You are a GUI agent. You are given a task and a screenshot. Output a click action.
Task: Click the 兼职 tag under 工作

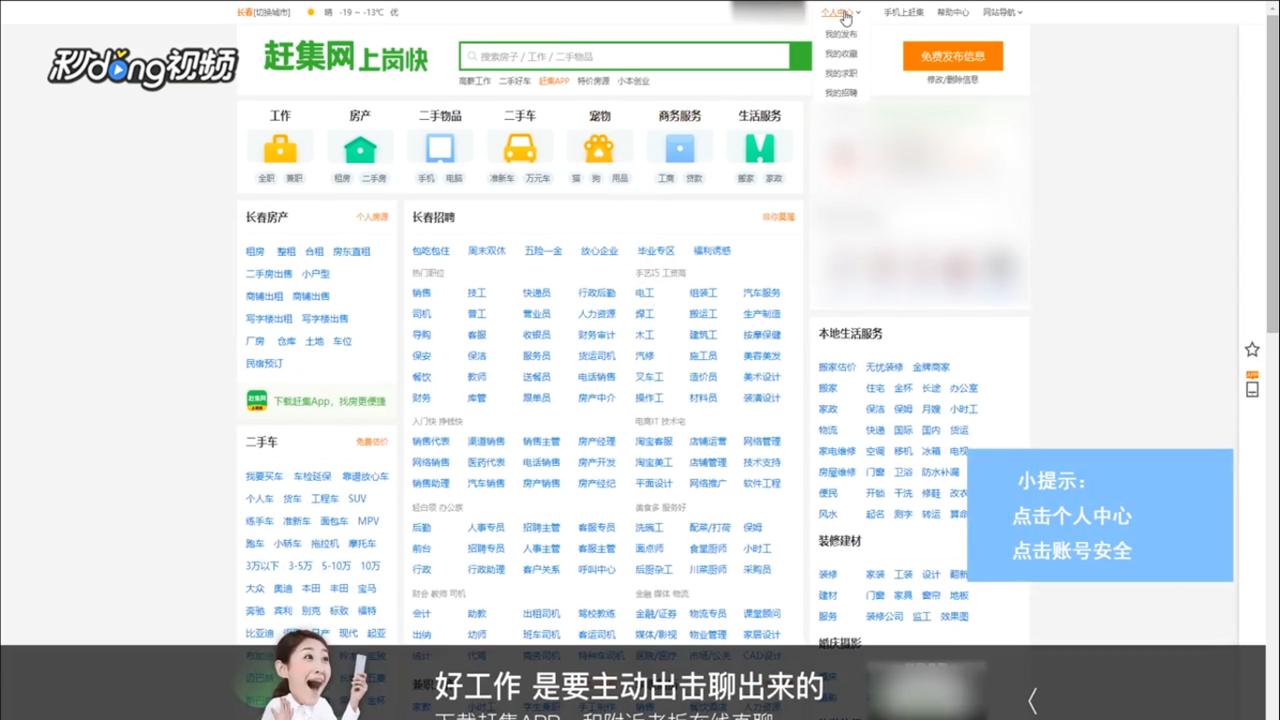pyautogui.click(x=294, y=178)
